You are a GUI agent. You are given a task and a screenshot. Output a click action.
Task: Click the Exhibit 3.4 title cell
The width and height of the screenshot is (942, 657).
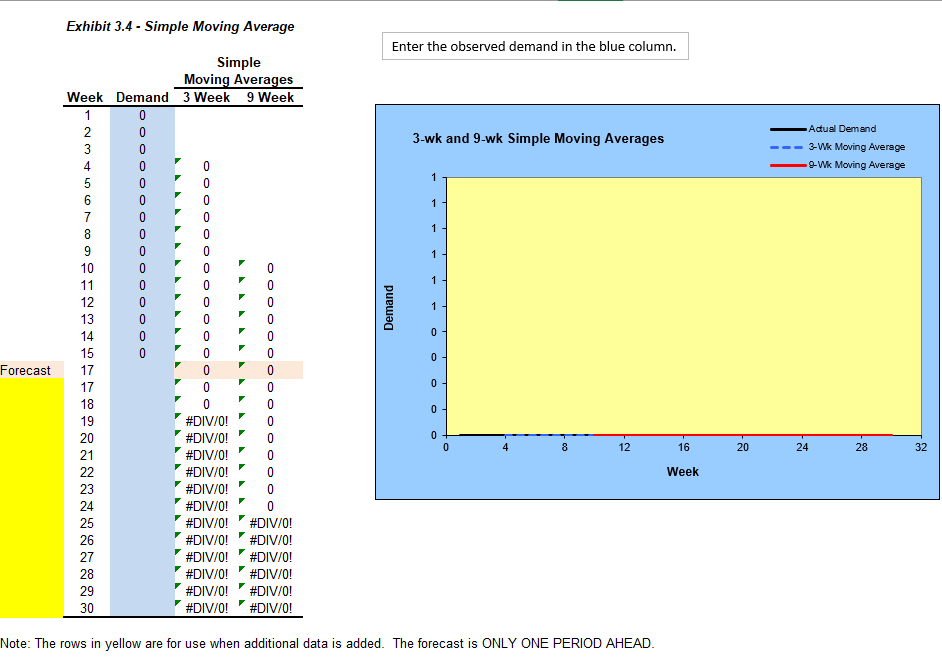[x=180, y=26]
